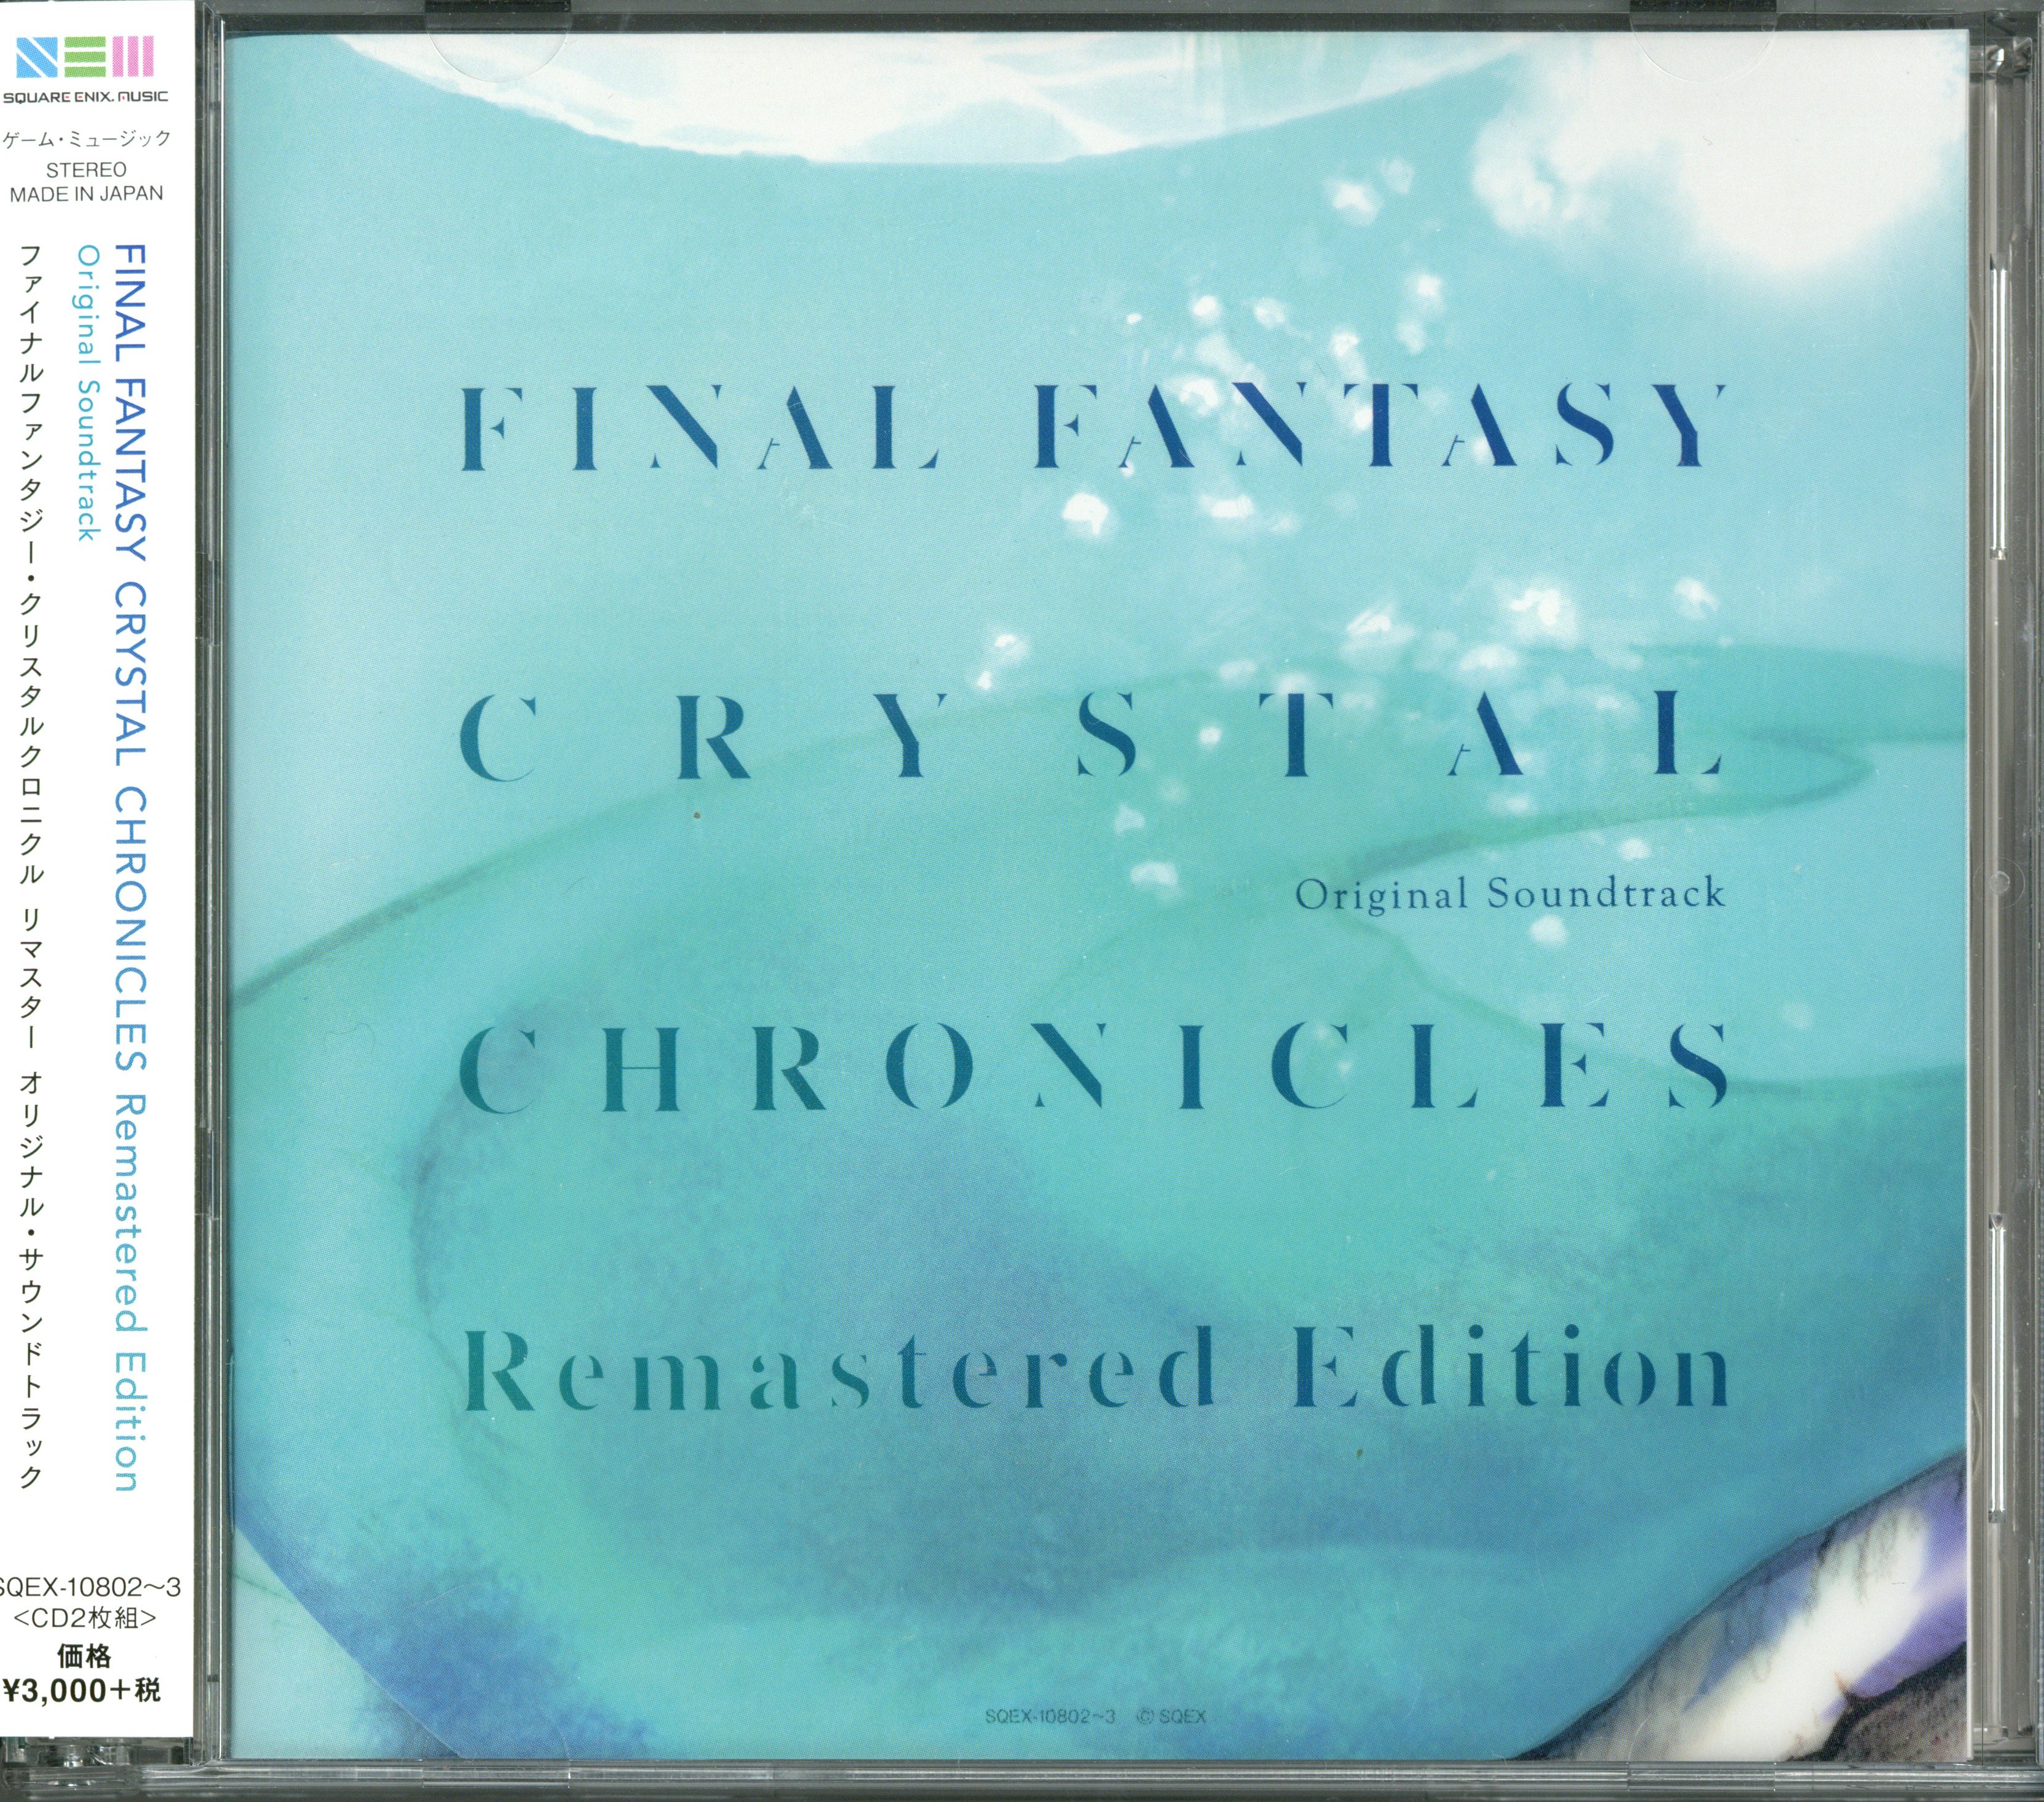This screenshot has width=2044, height=1802.
Task: Click the MADE IN JAPAN text
Action: [86, 194]
